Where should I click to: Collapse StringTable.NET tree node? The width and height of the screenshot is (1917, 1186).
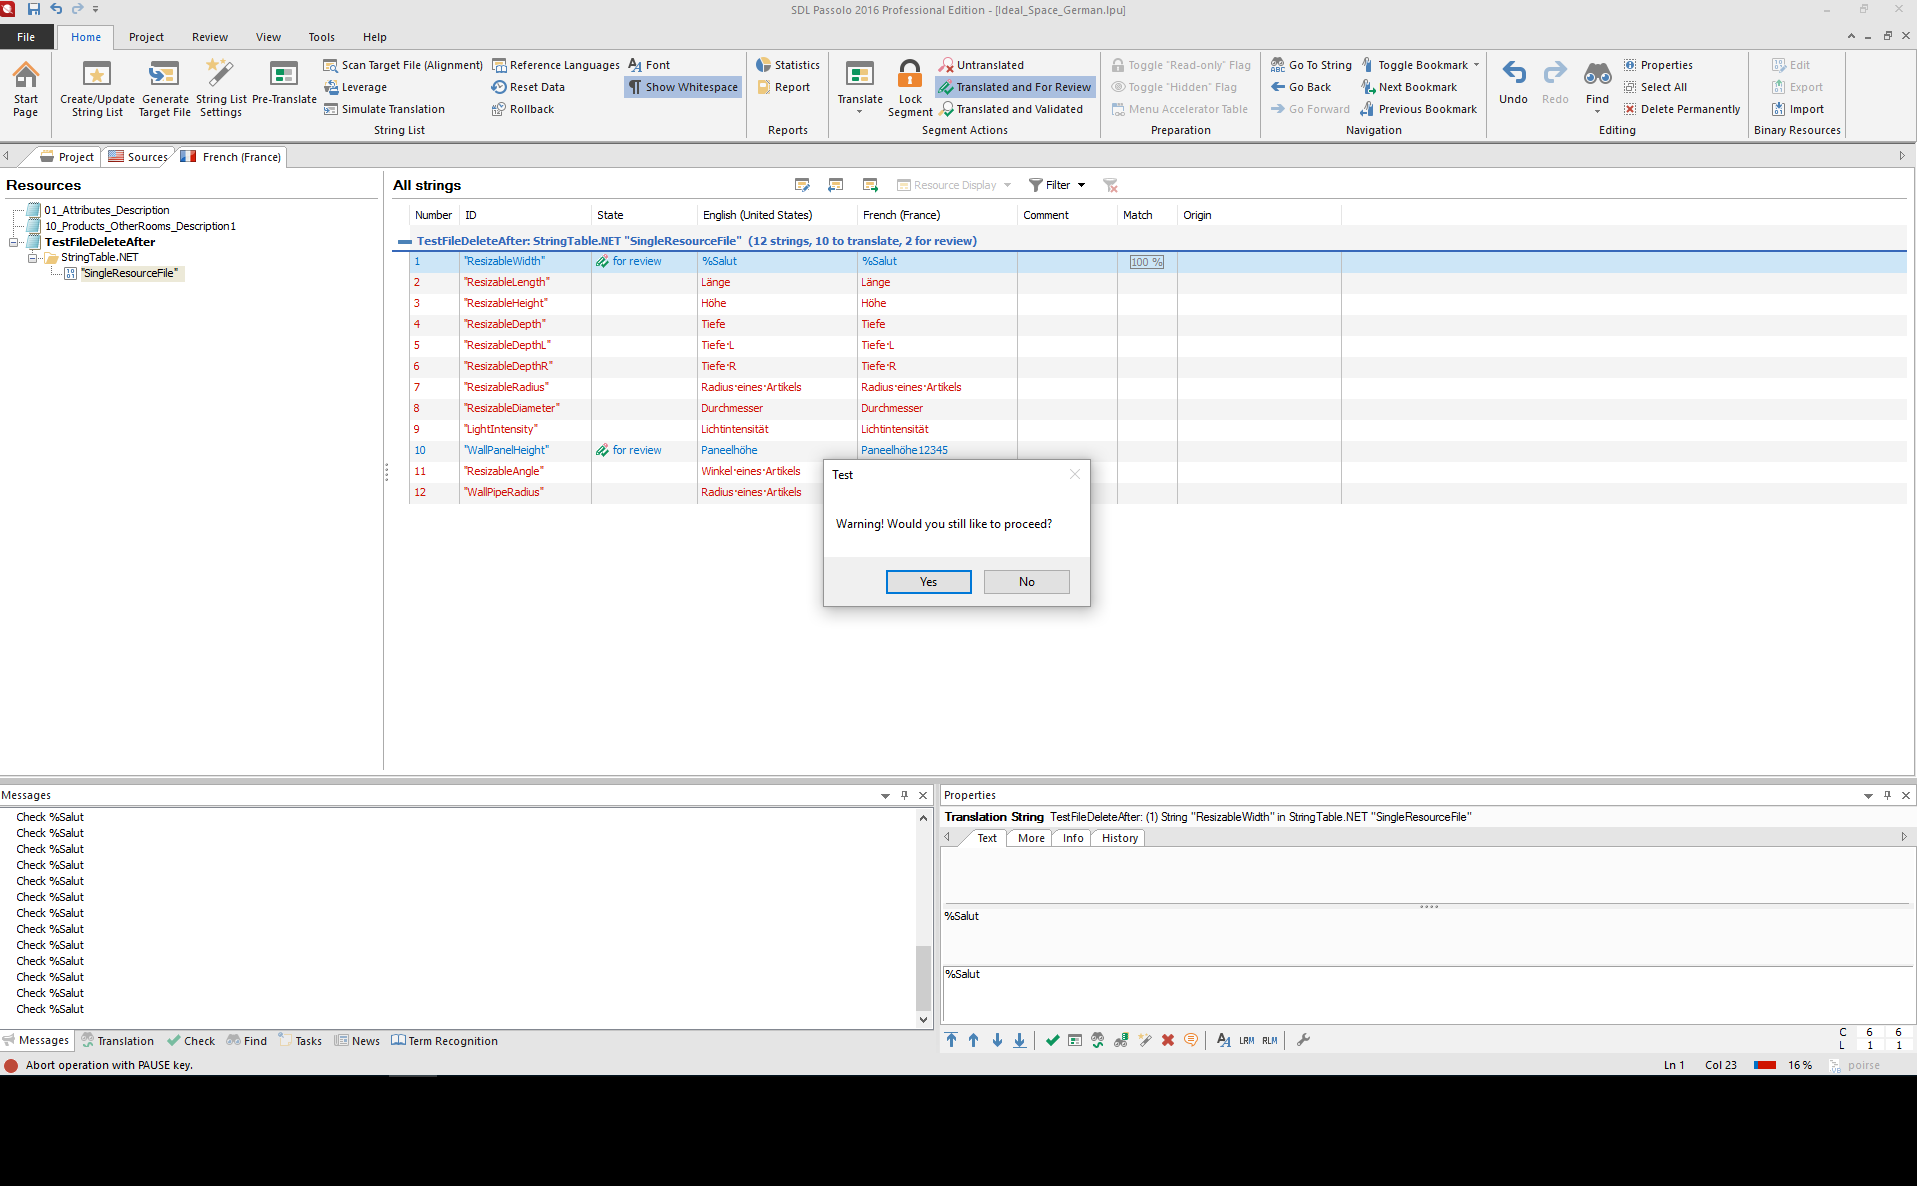[x=32, y=258]
